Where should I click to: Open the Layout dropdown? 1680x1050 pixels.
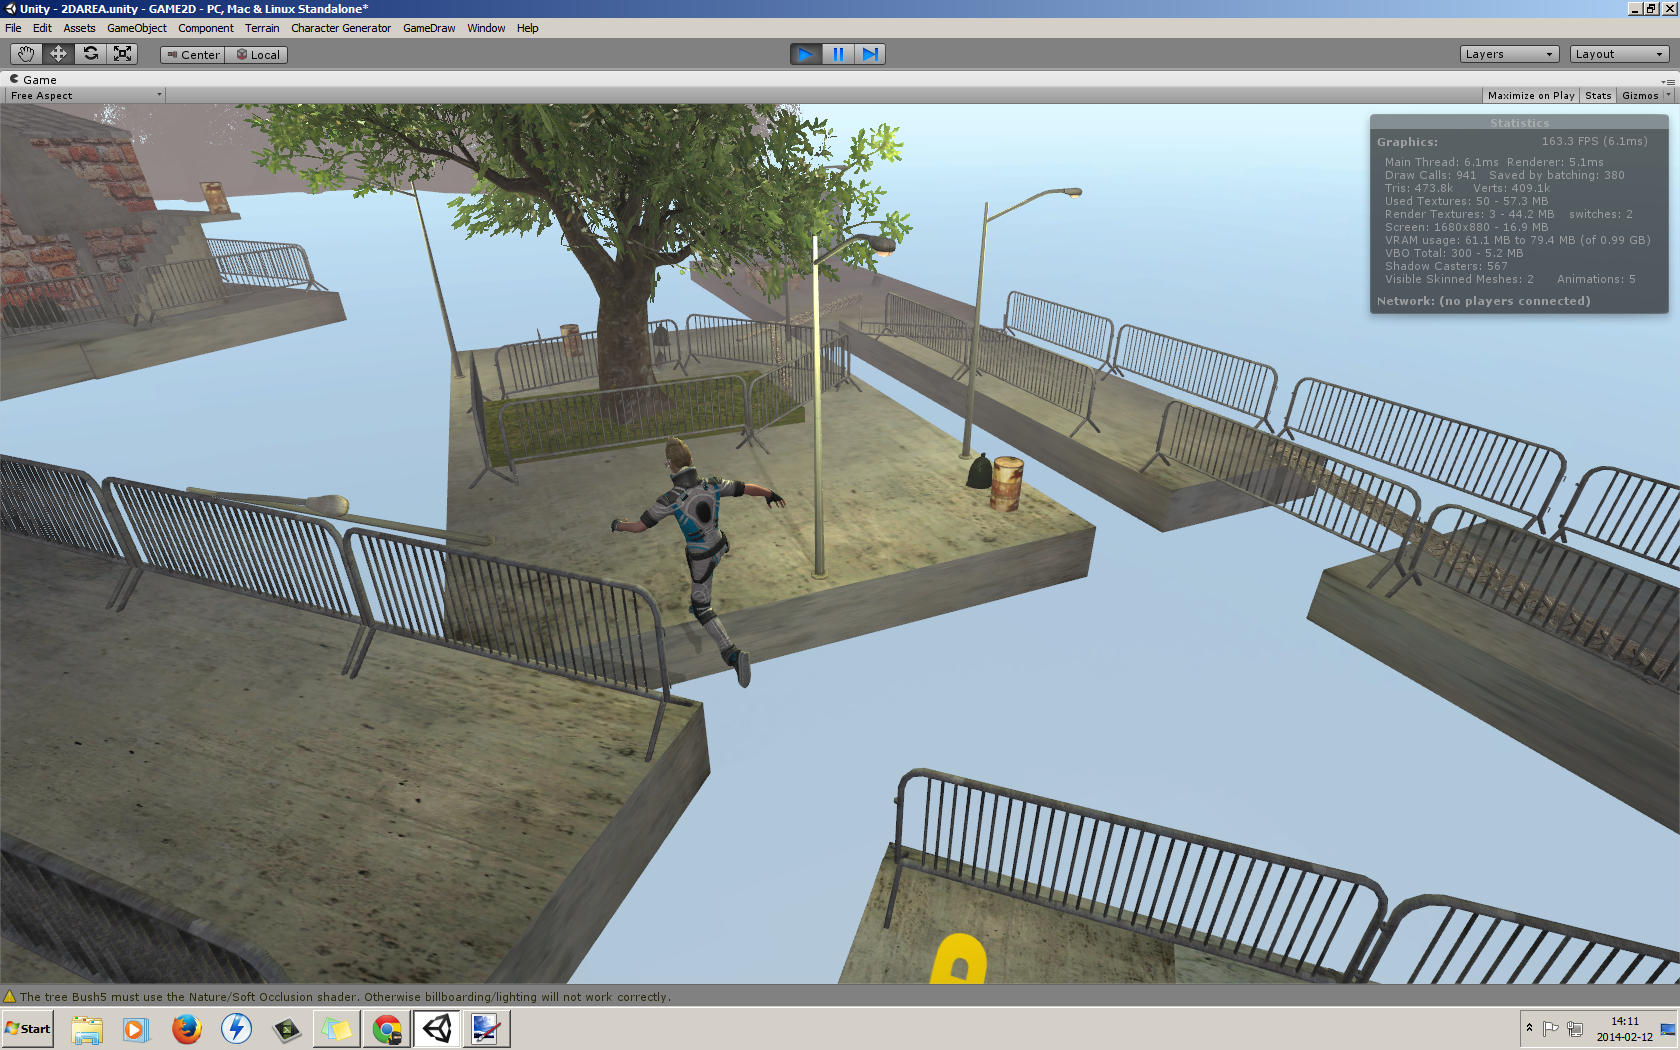click(1619, 54)
